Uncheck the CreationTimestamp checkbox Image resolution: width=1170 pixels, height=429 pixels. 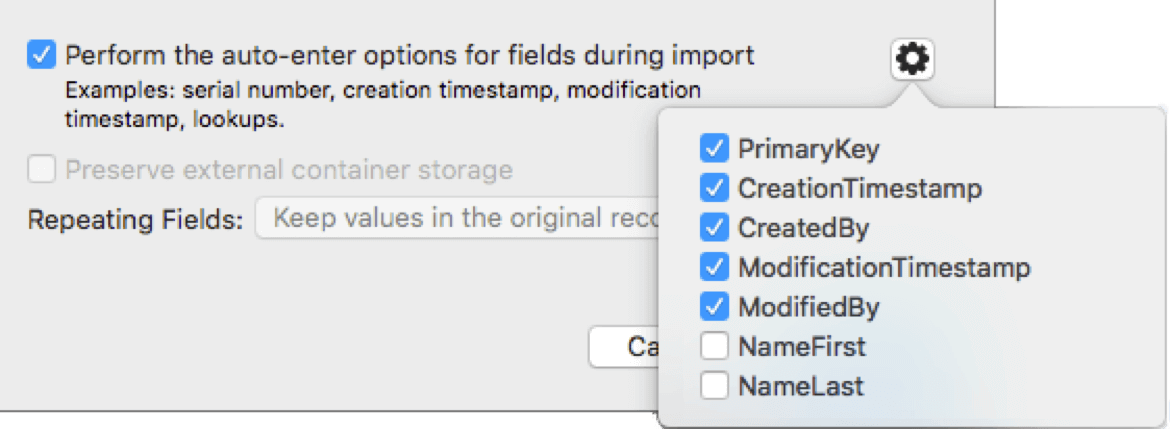click(714, 188)
